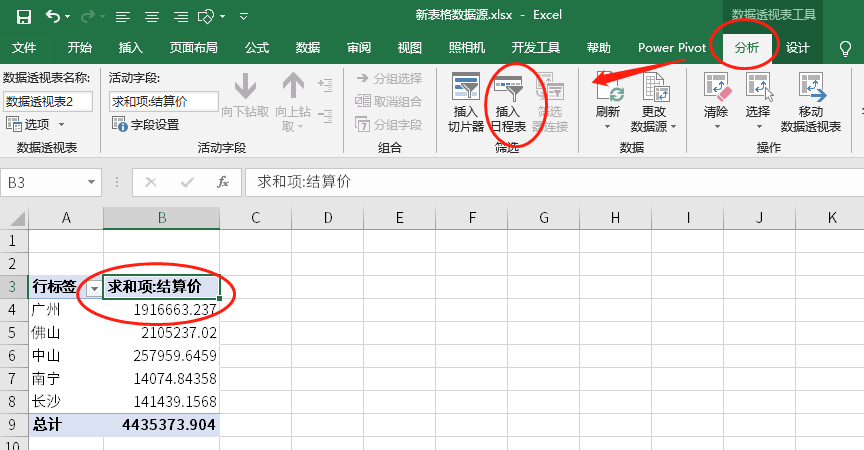Click the Save icon in the quick access toolbar

(24, 17)
